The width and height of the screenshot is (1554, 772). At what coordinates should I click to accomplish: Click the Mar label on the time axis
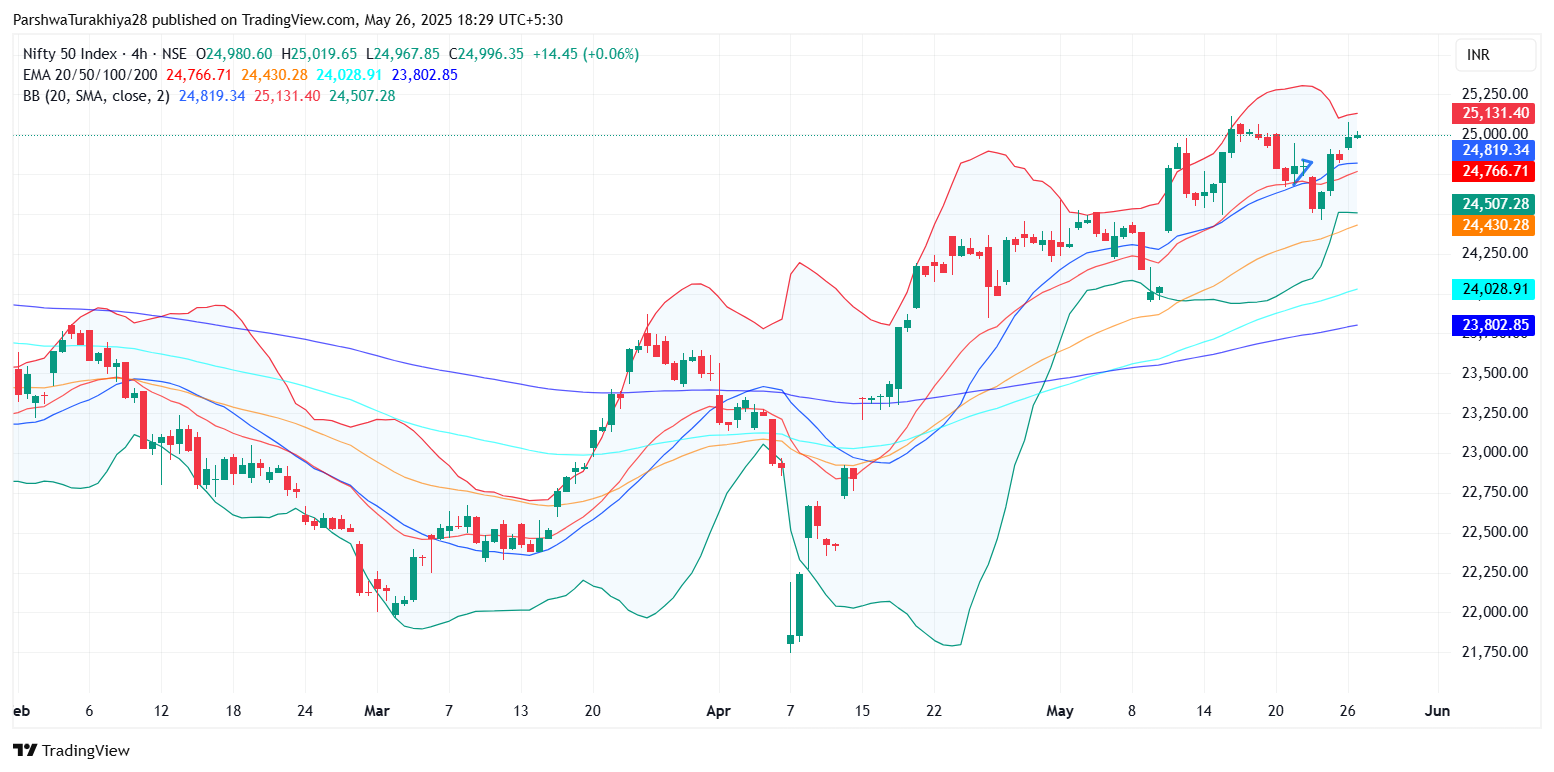[x=376, y=712]
